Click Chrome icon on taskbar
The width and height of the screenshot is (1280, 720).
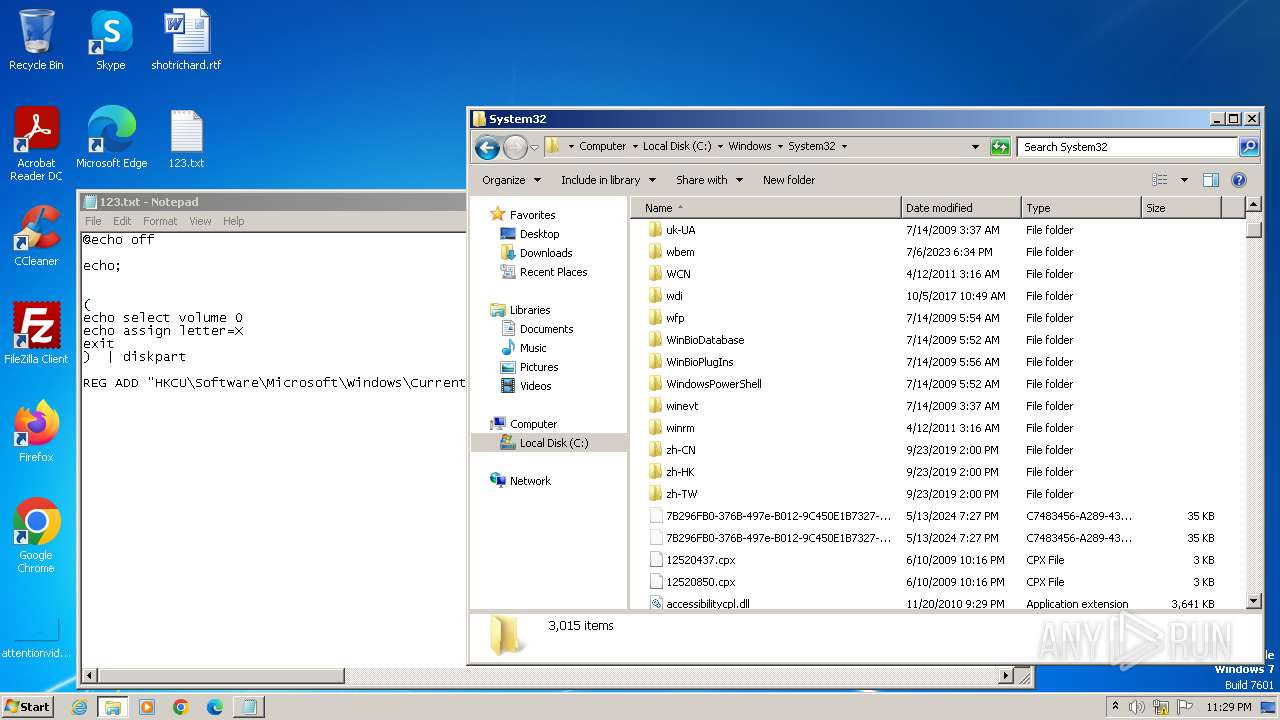(181, 707)
